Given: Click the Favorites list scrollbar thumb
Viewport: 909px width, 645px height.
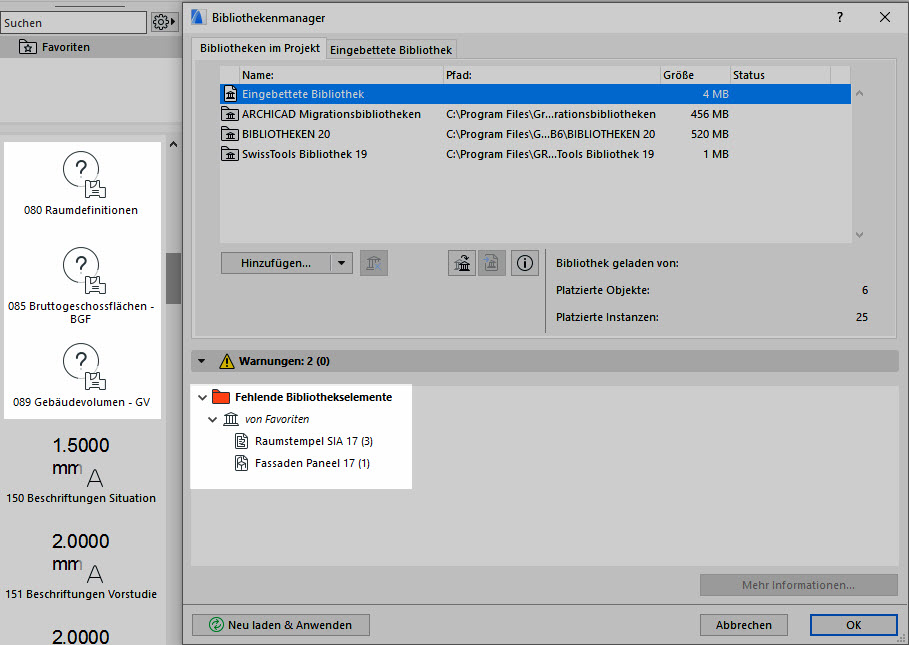Looking at the screenshot, I should click(173, 278).
